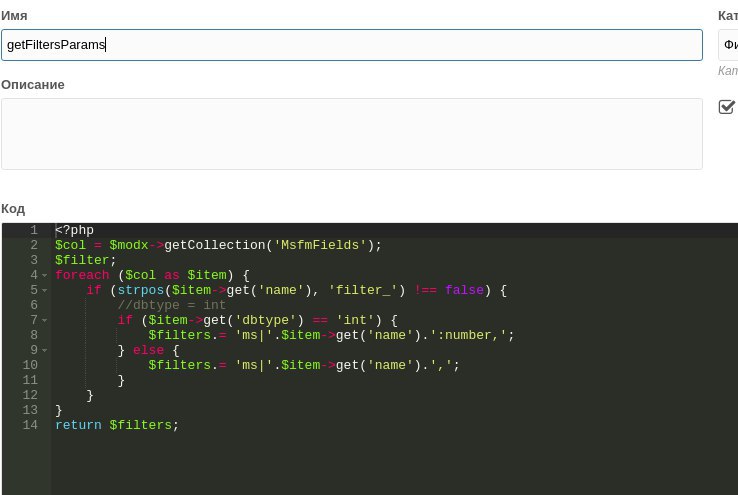
Task: Click the '//dbtype = int' comment
Action: [x=172, y=305]
